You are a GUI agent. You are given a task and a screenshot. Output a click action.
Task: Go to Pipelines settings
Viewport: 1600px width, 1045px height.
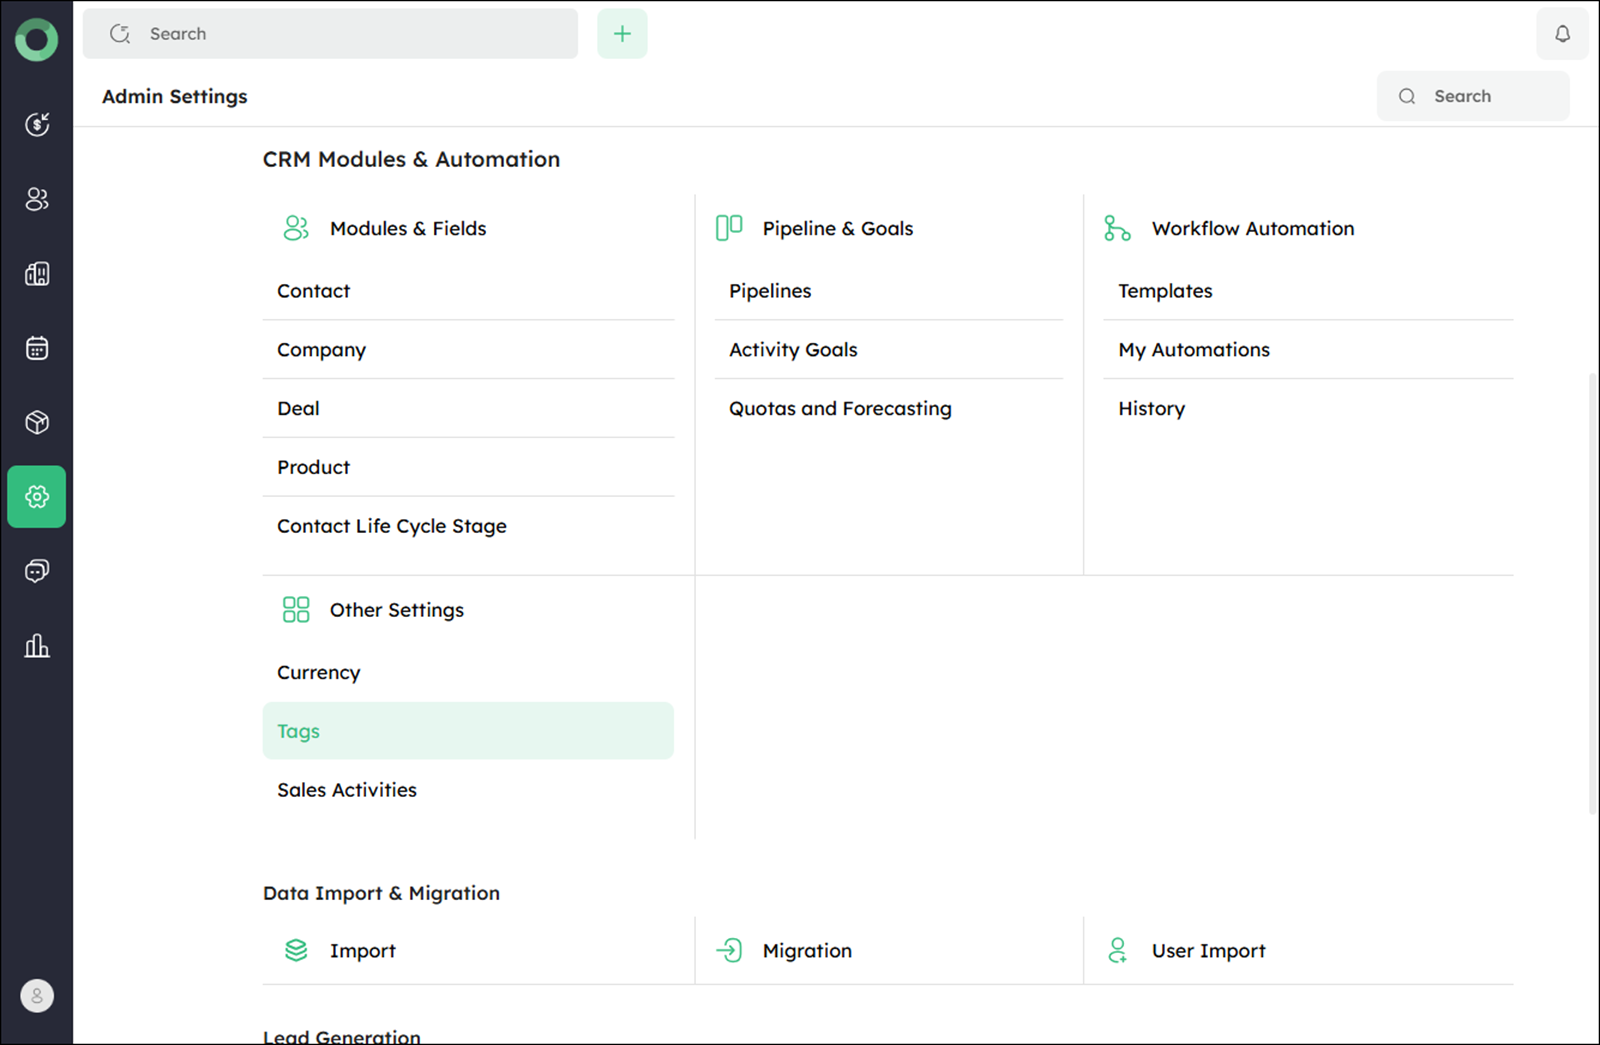(770, 291)
